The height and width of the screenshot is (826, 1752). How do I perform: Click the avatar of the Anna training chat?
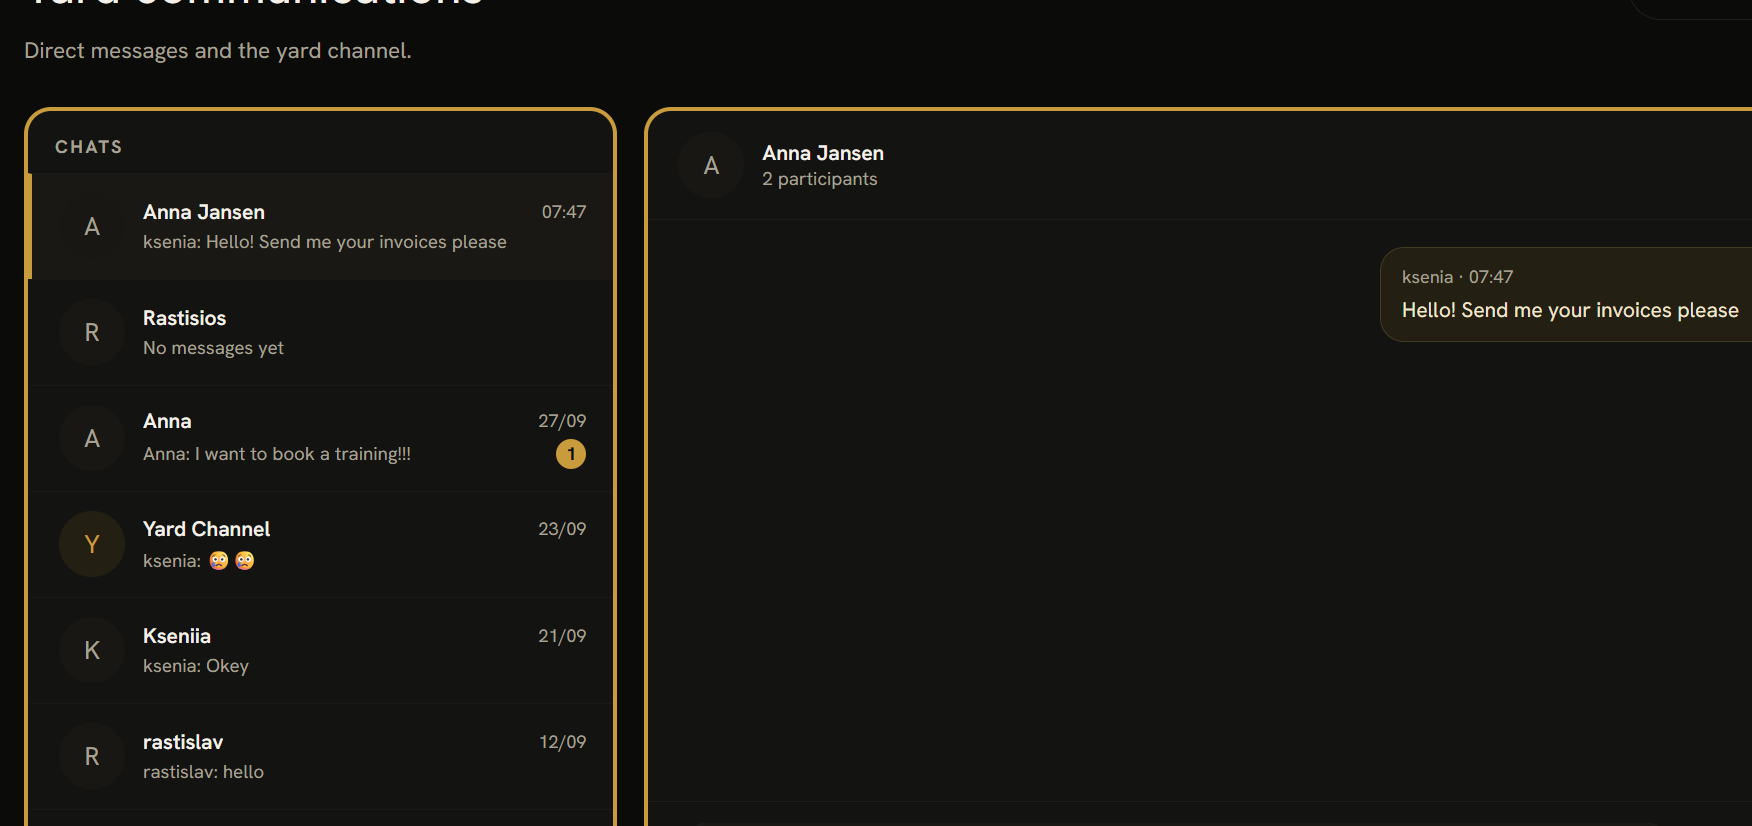coord(92,438)
